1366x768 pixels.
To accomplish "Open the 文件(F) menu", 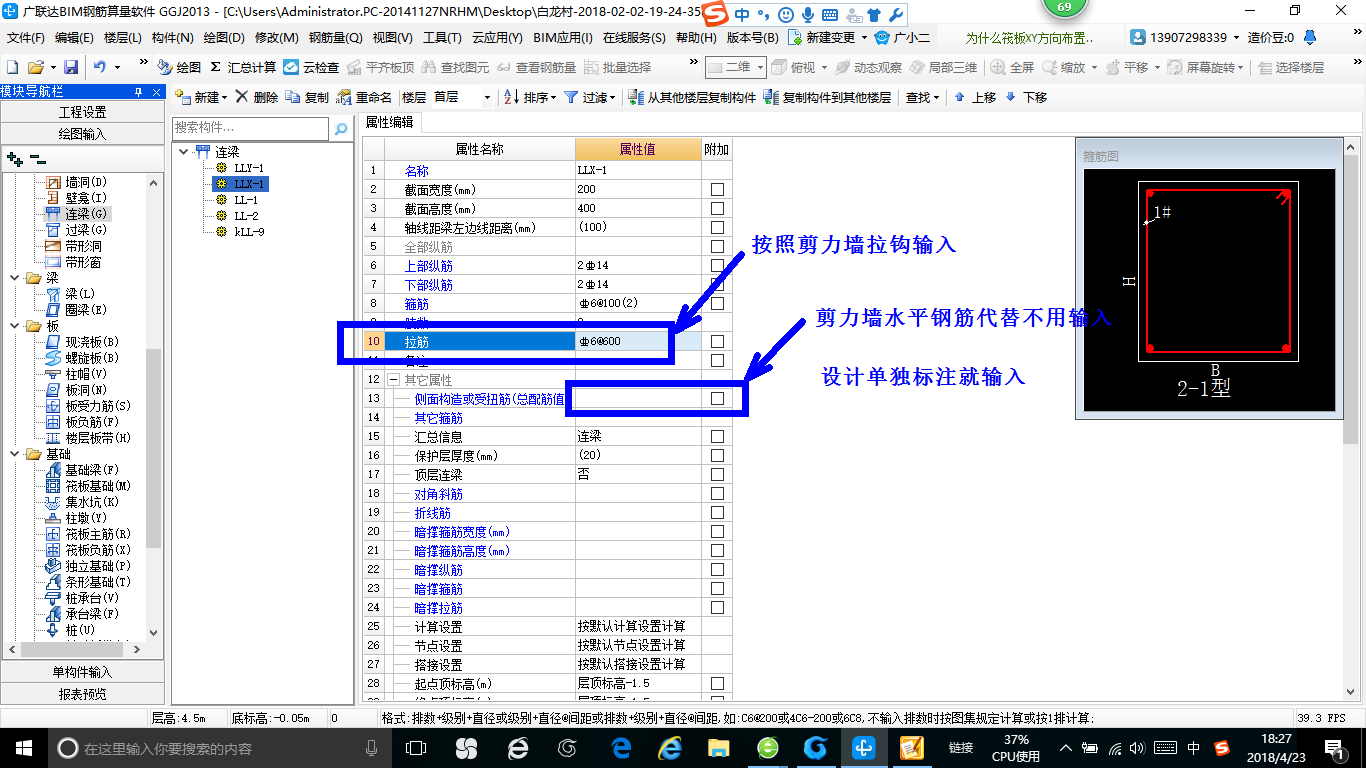I will pos(26,38).
